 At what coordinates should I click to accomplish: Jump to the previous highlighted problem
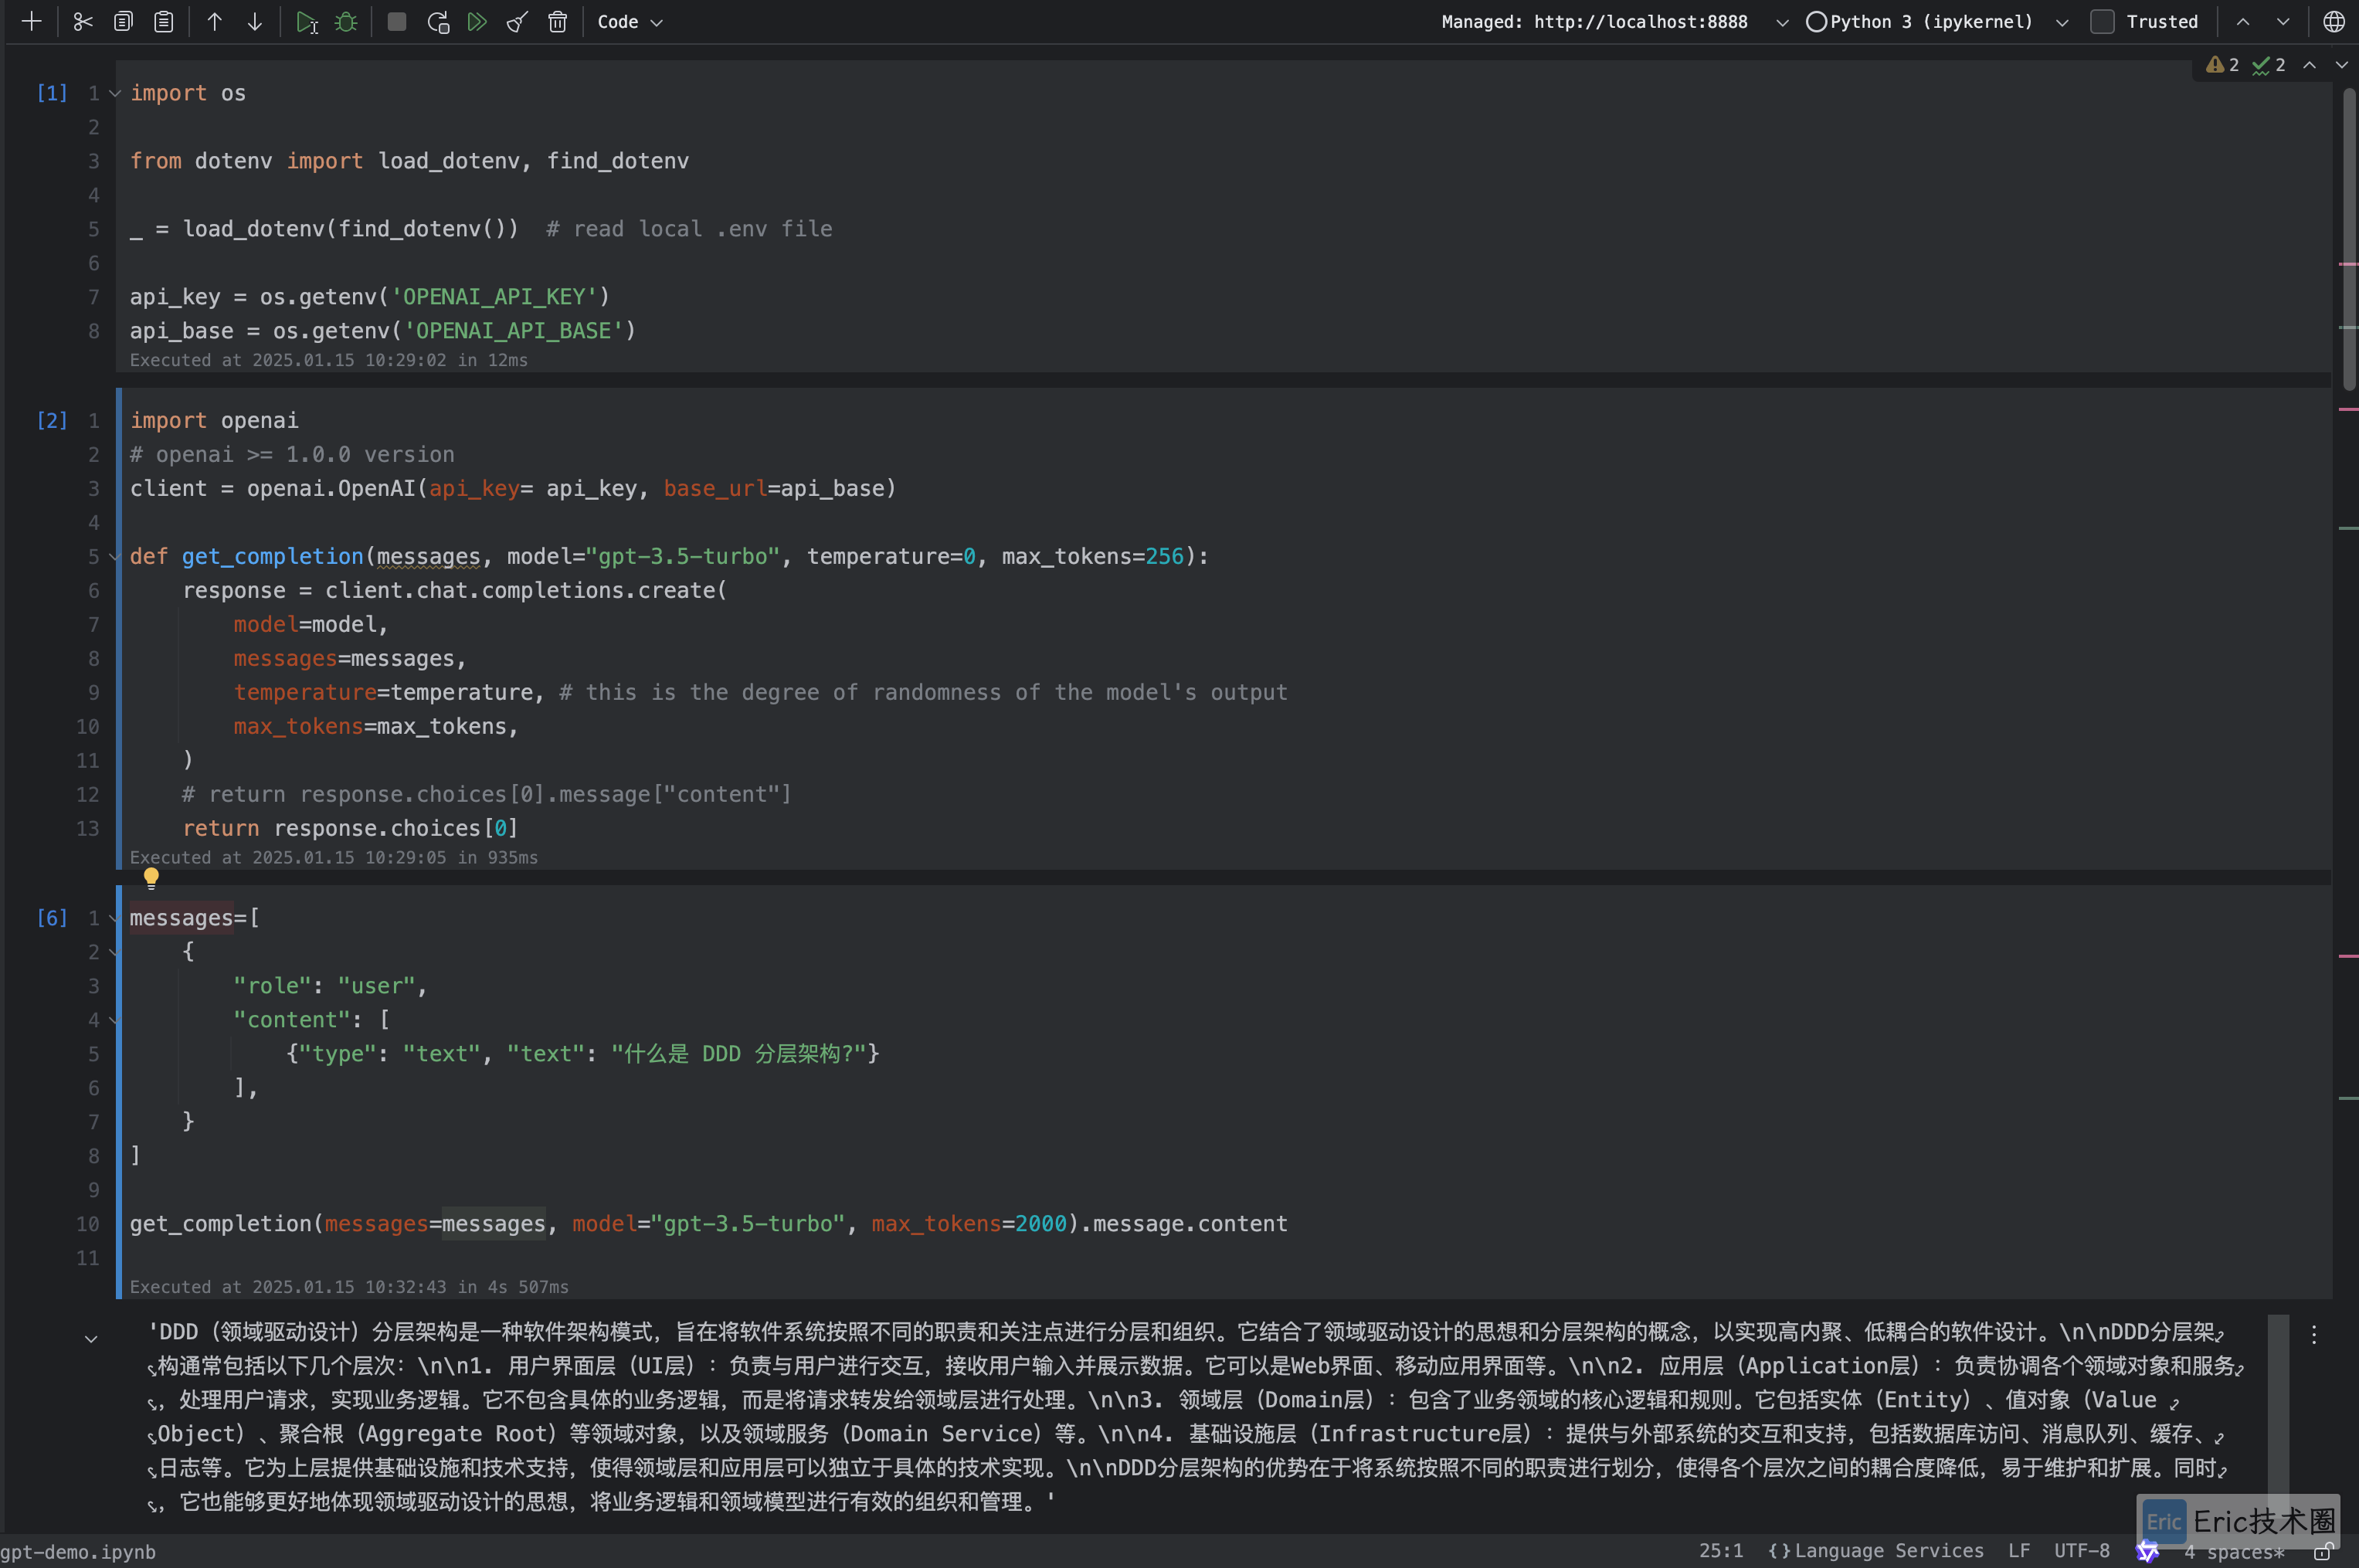[x=2309, y=65]
